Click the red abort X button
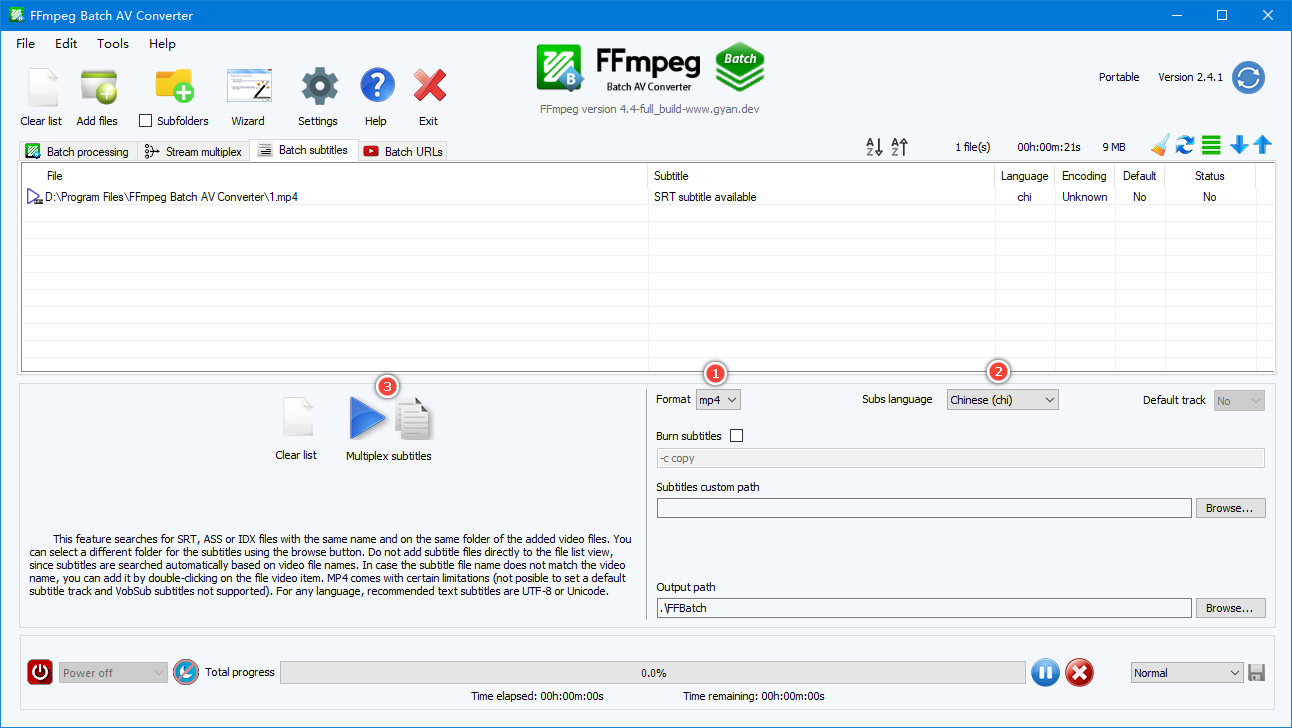This screenshot has height=728, width=1292. click(1079, 673)
